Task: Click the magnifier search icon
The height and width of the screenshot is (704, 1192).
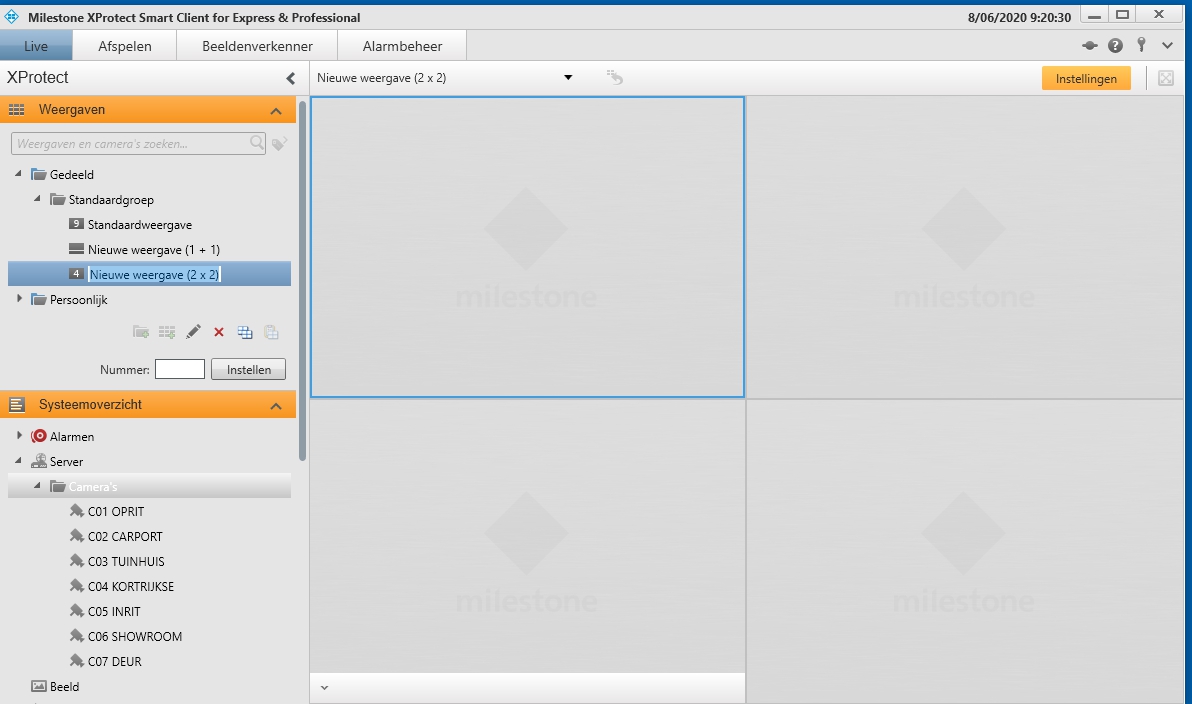Action: coord(257,142)
